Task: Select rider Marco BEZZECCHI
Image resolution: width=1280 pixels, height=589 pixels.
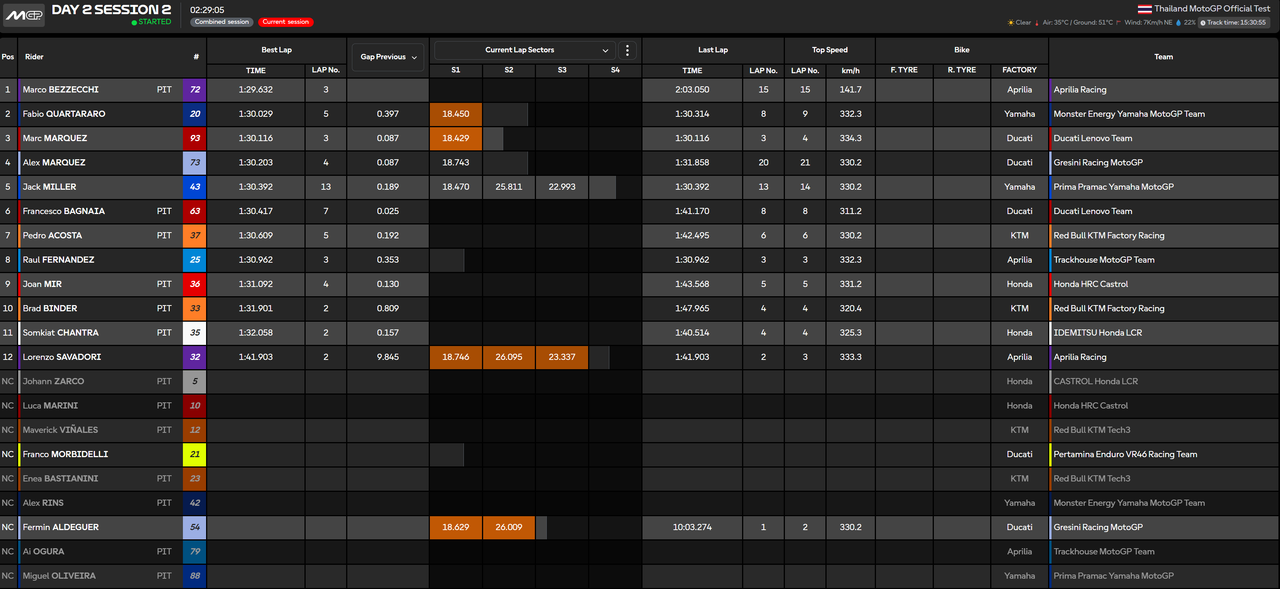Action: (x=61, y=90)
